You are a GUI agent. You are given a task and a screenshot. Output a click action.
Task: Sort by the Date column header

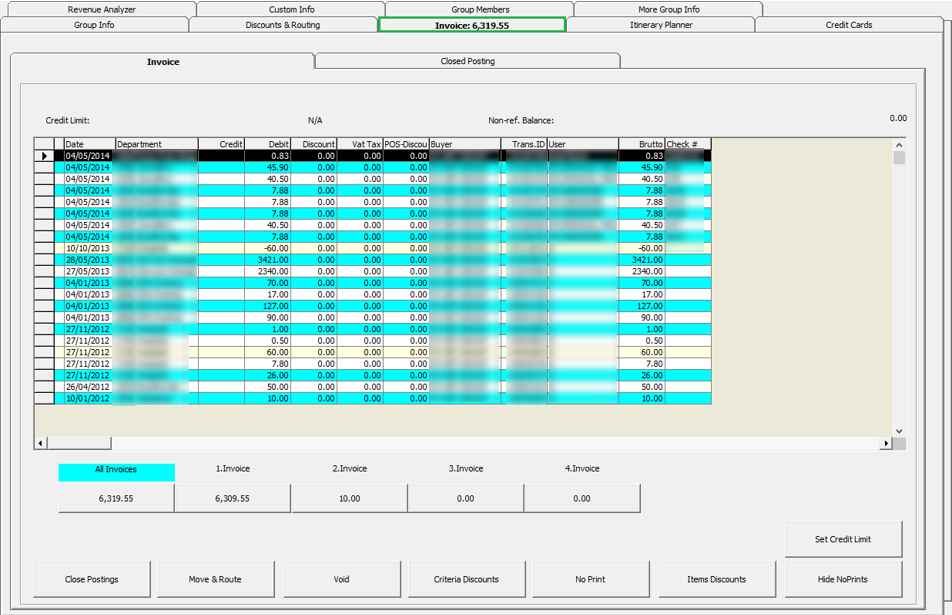tap(89, 144)
